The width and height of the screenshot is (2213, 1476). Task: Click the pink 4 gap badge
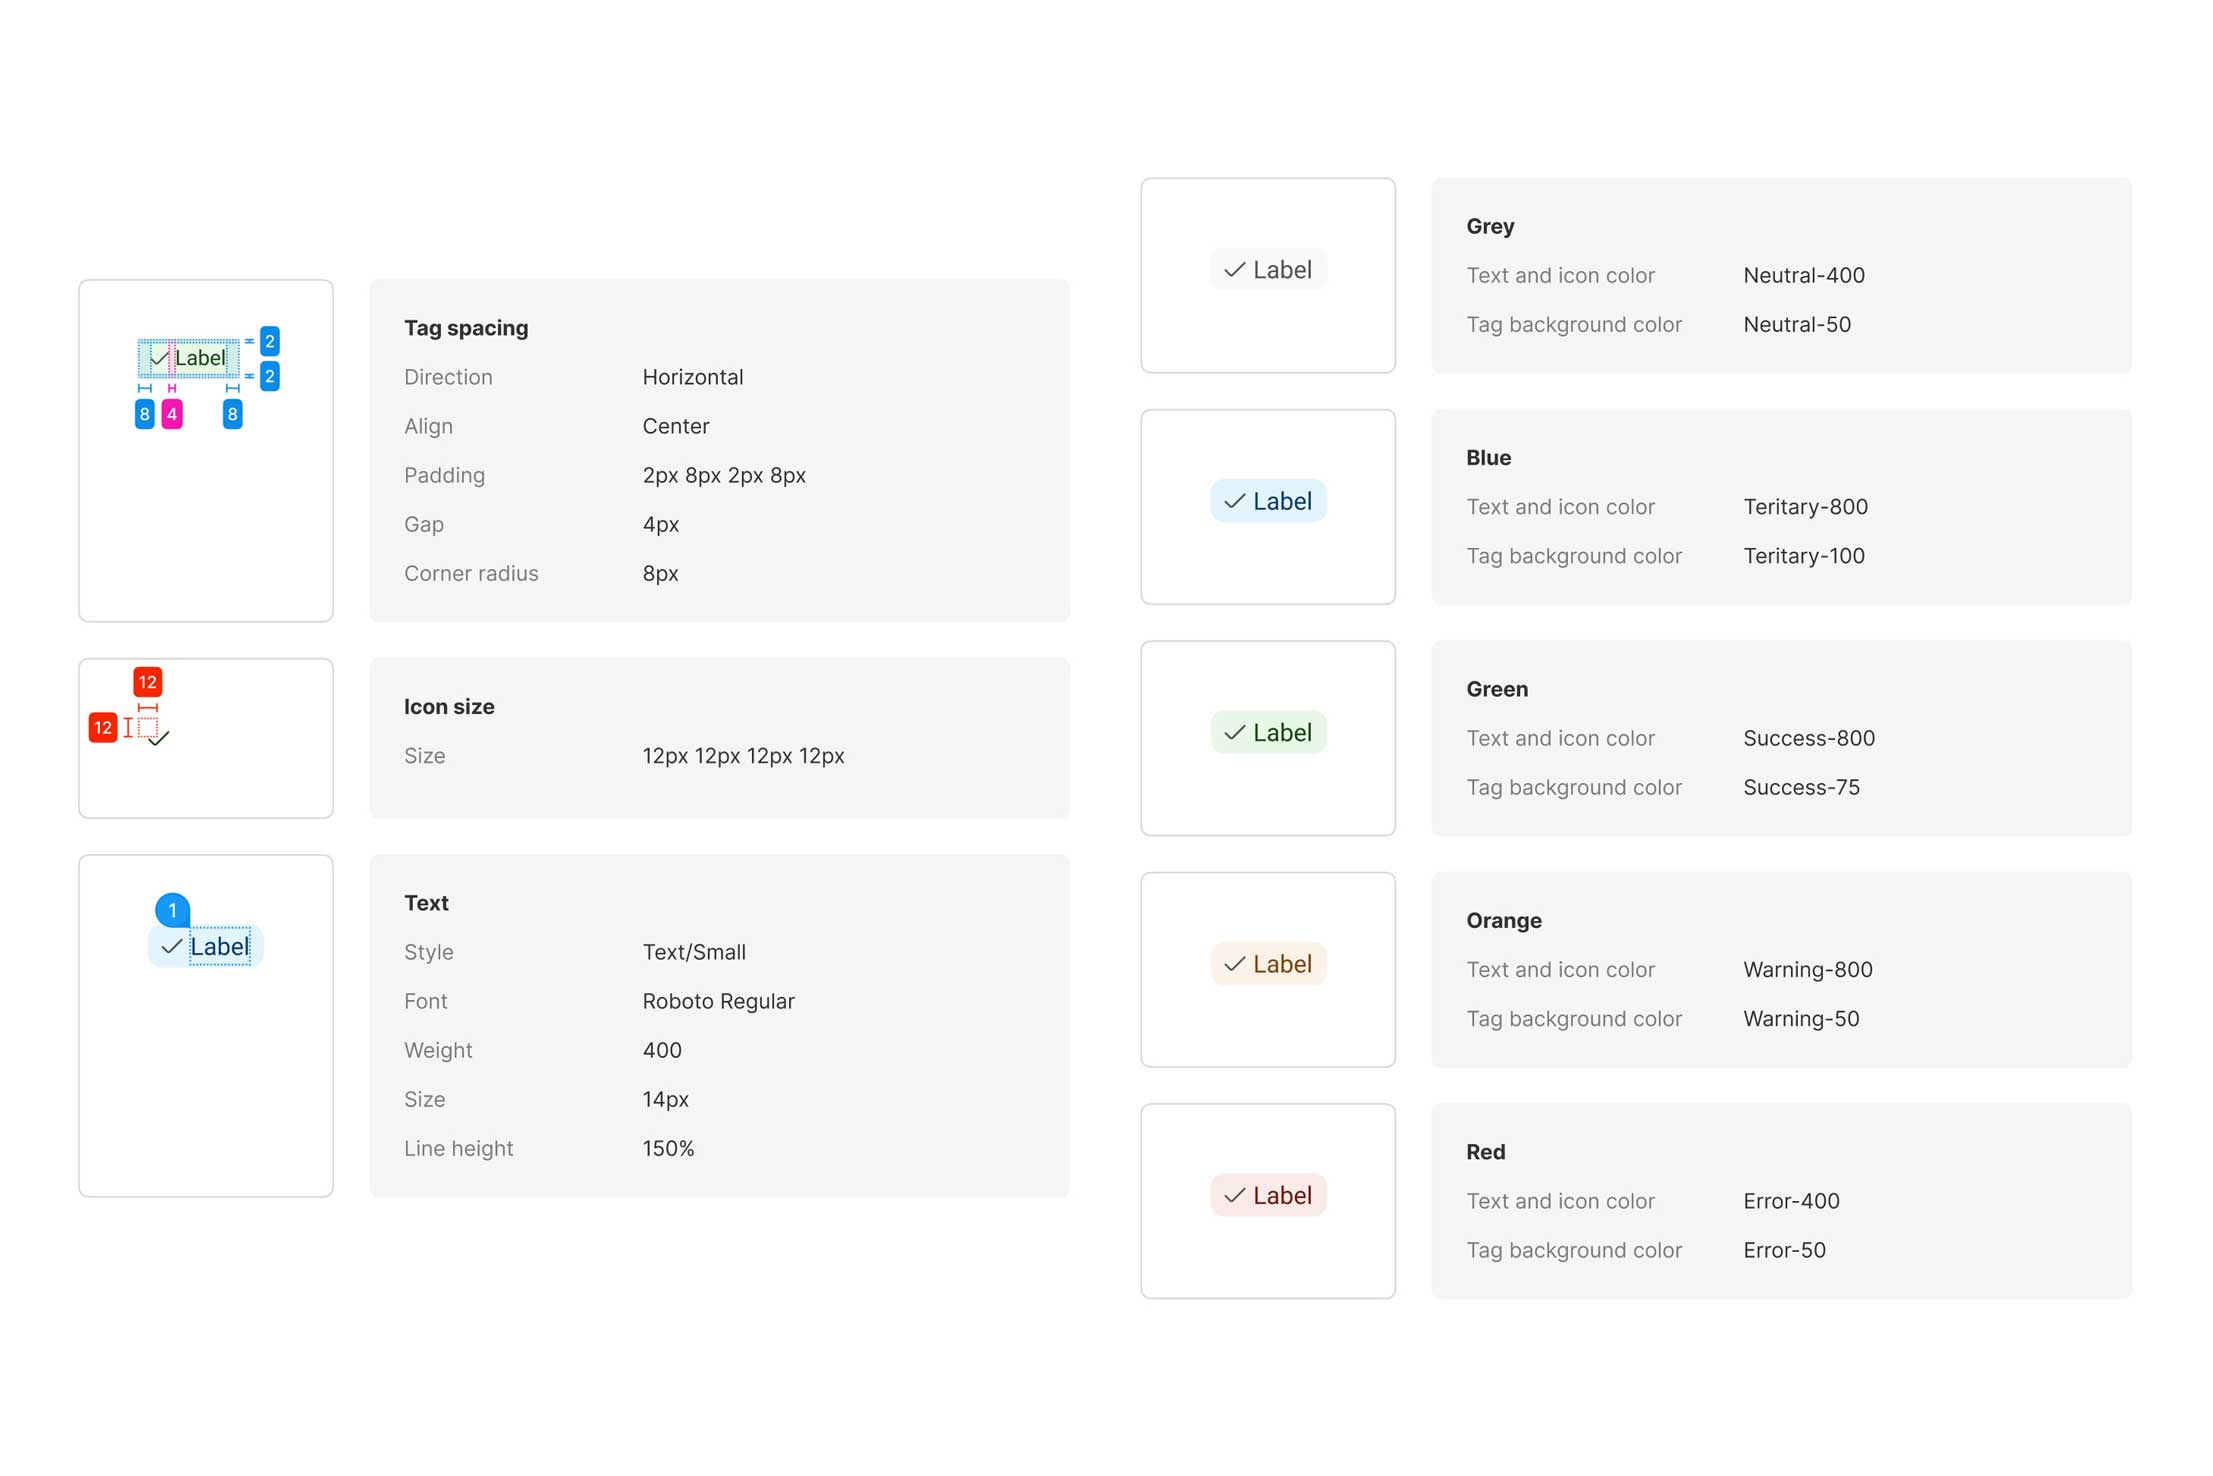coord(172,414)
